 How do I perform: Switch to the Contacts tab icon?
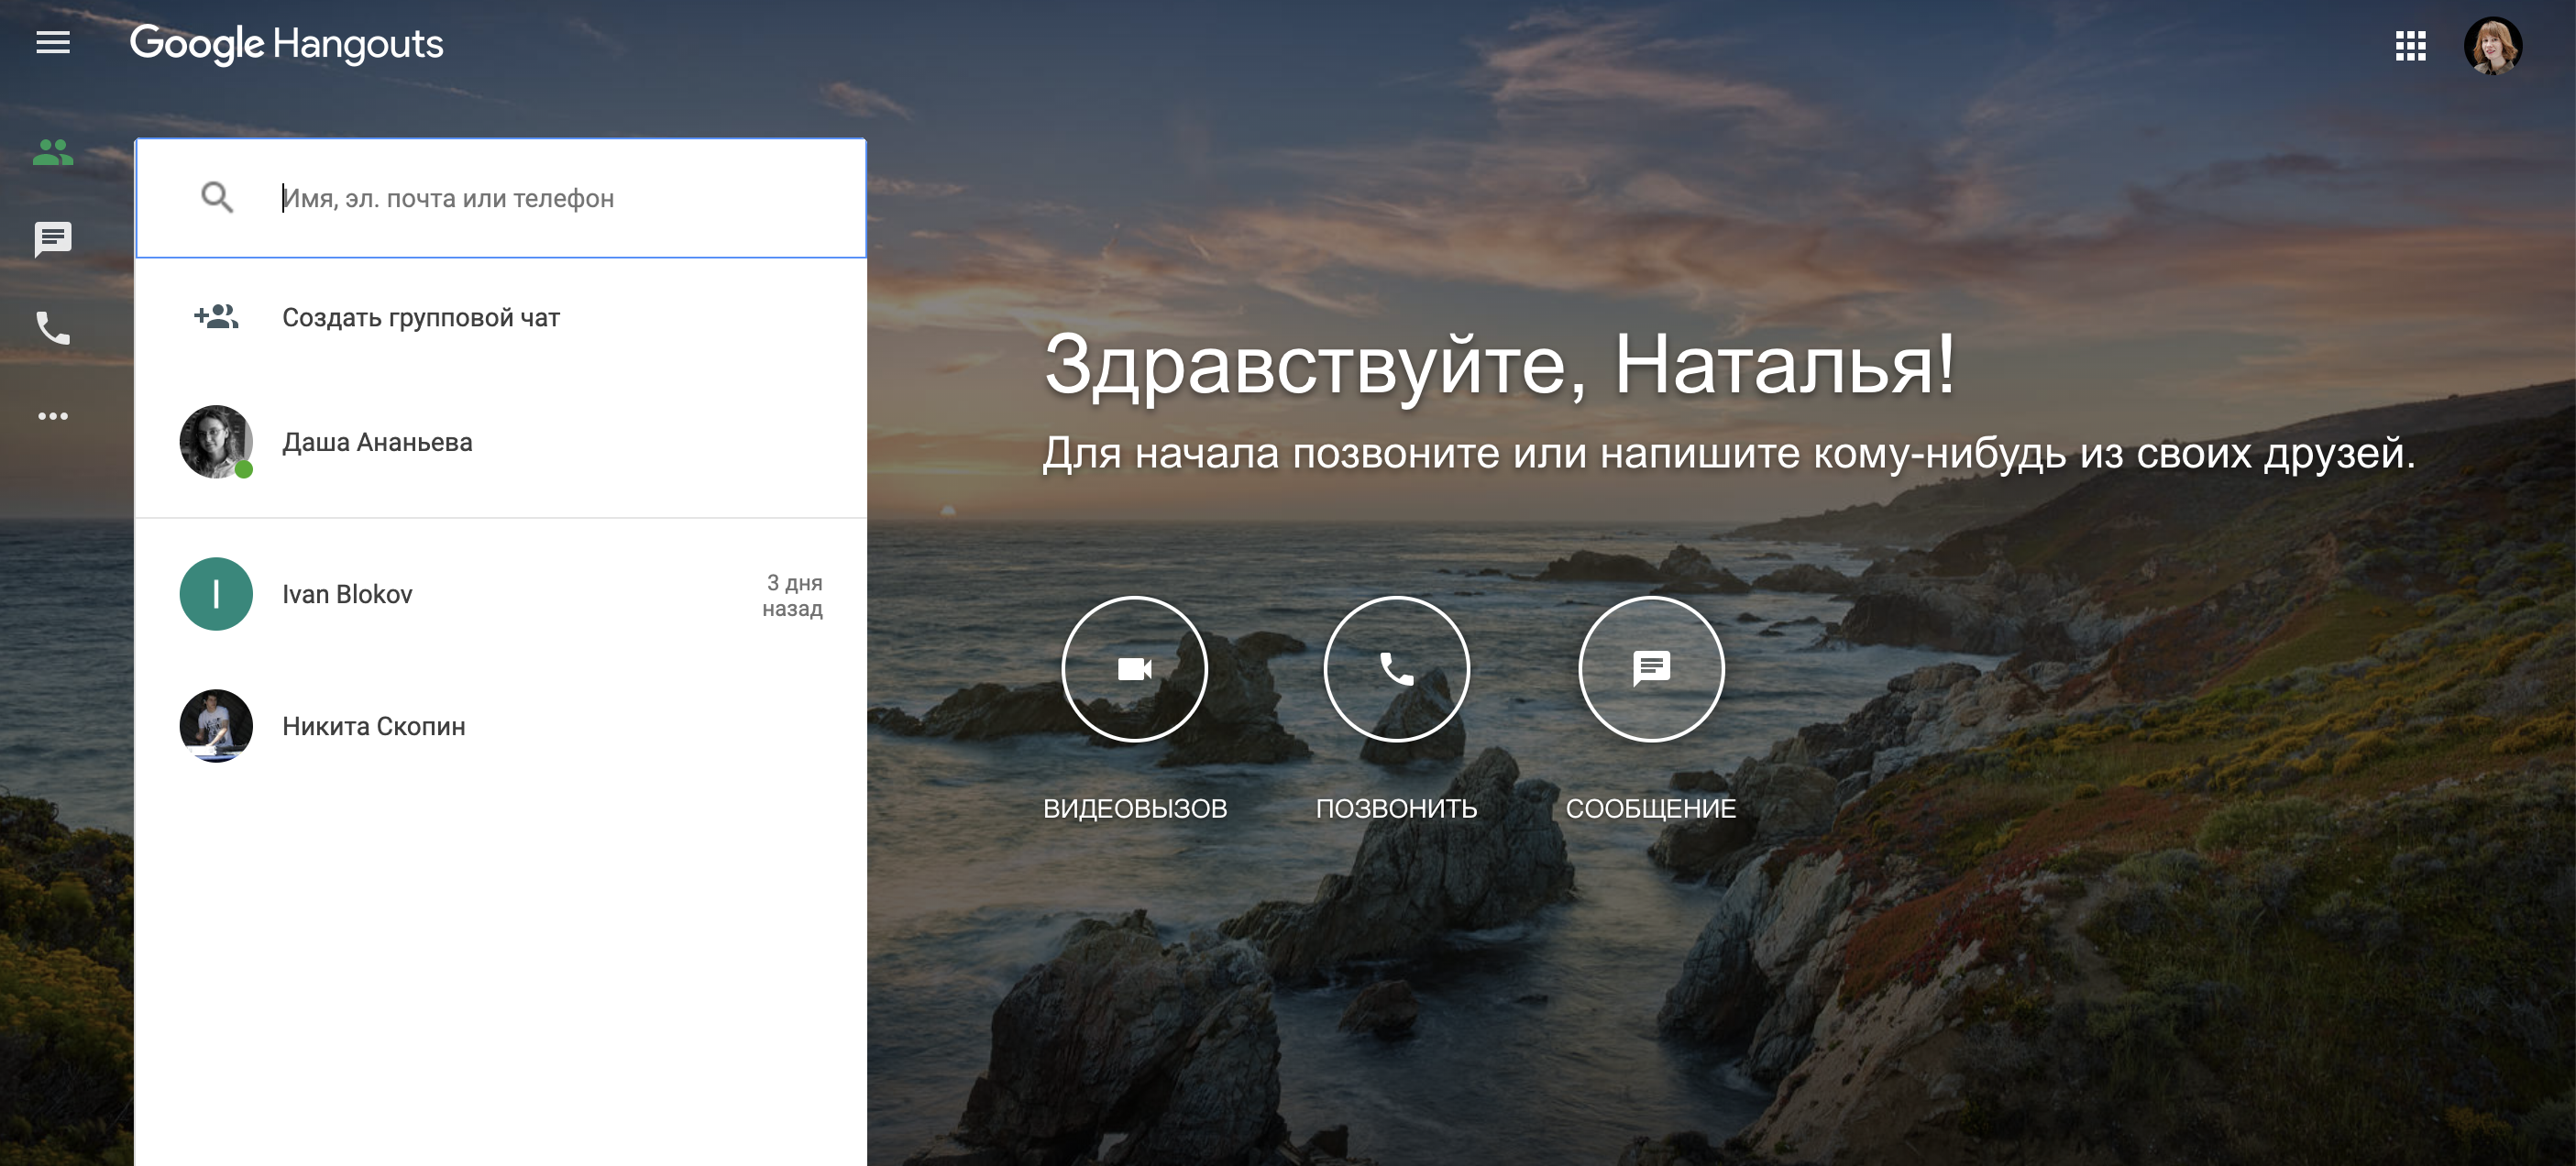tap(53, 152)
